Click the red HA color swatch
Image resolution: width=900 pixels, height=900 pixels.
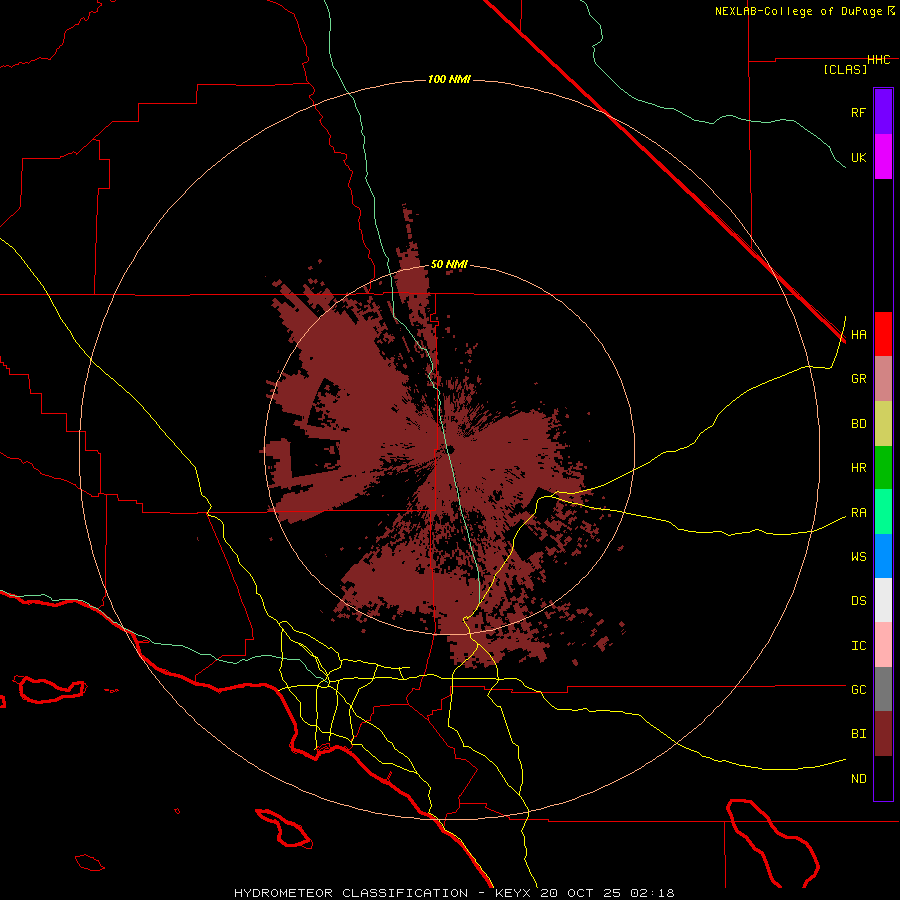[x=883, y=334]
